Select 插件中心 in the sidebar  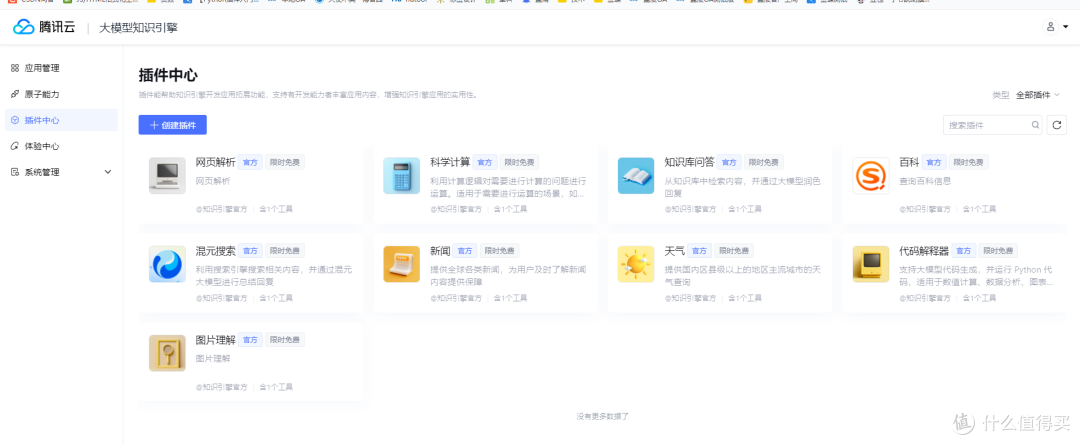pos(61,120)
